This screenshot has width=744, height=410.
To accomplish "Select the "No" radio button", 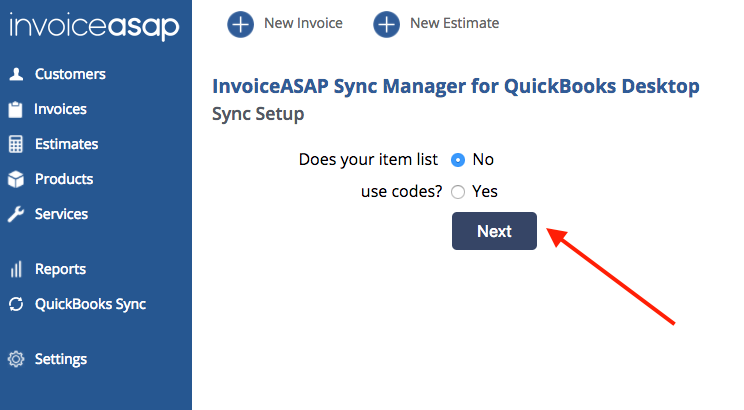I will (458, 159).
